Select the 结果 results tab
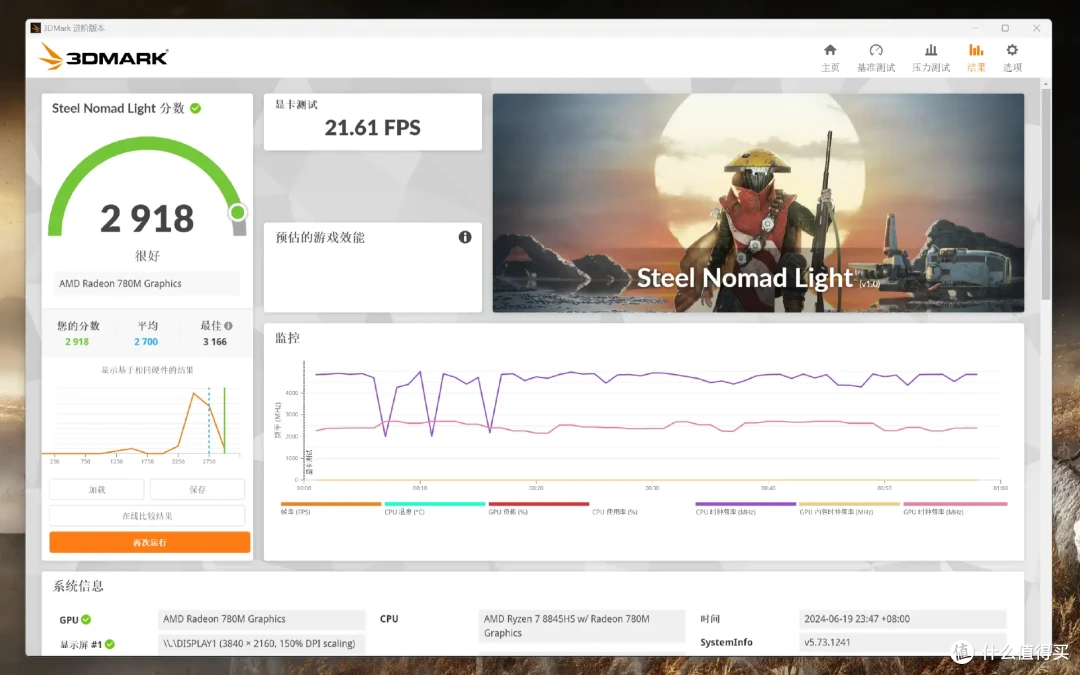 coord(976,58)
